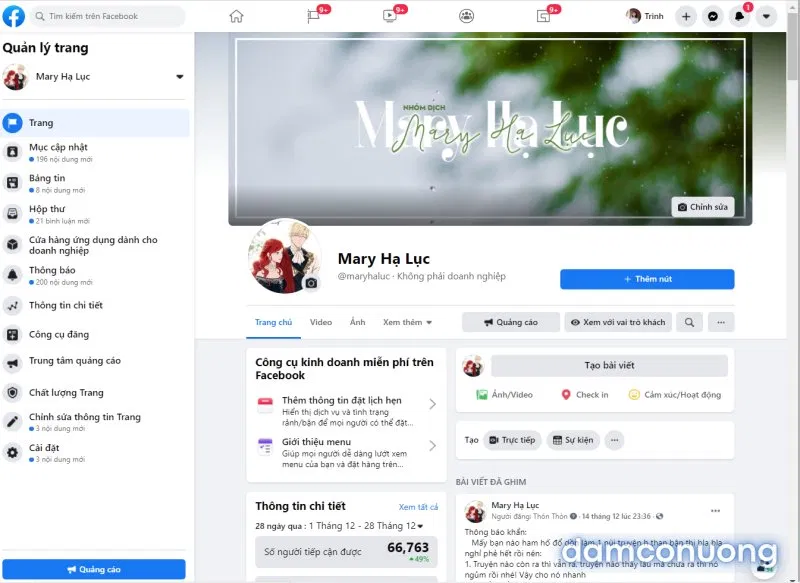800x583 pixels.
Task: Click the Check in location icon
Action: [x=566, y=395]
